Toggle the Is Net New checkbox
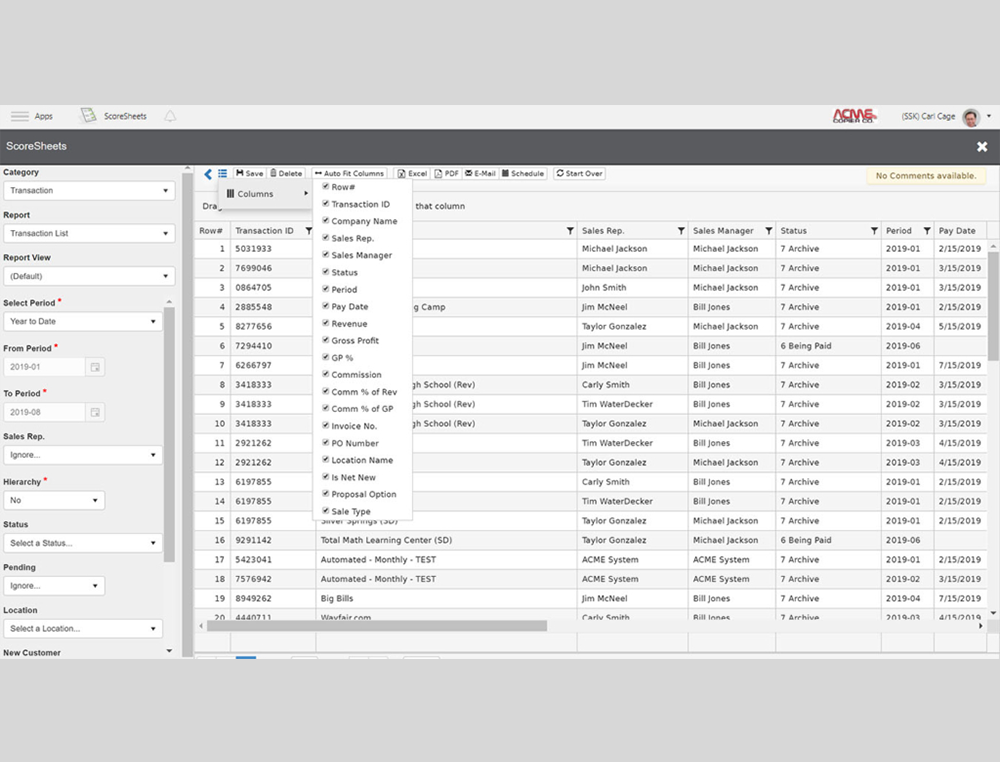This screenshot has height=762, width=1000. click(x=325, y=476)
